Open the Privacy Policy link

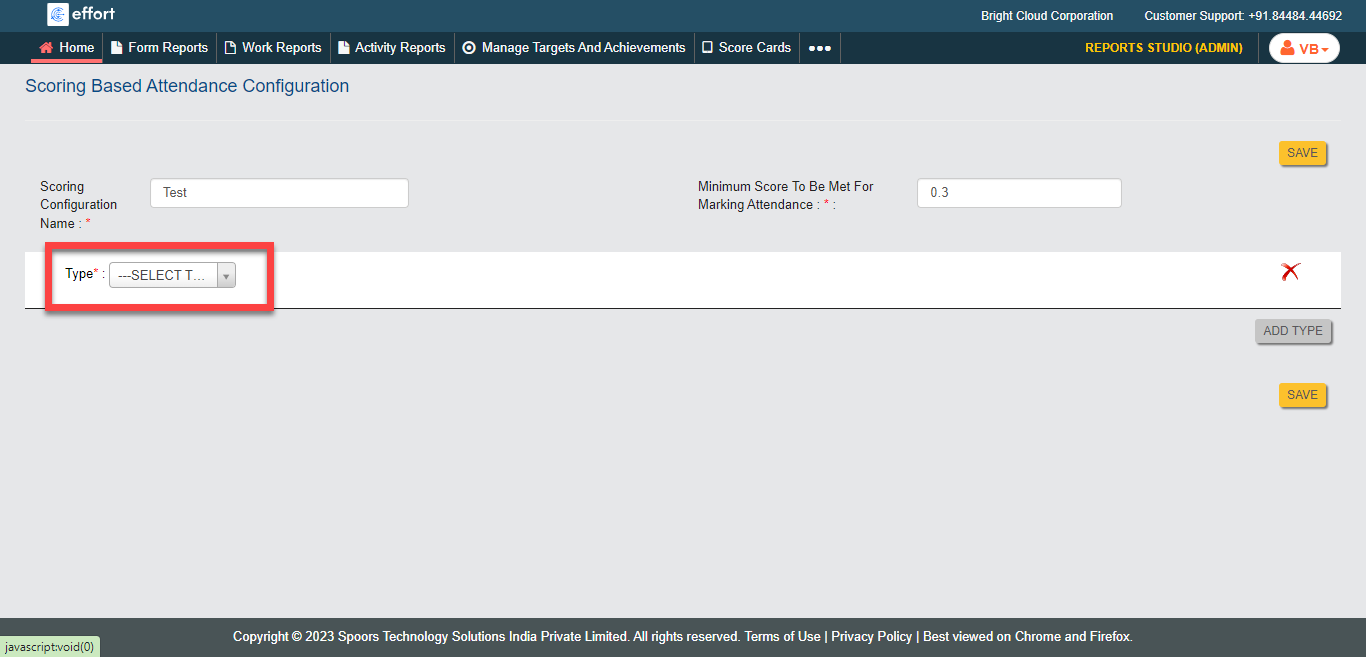pos(871,636)
